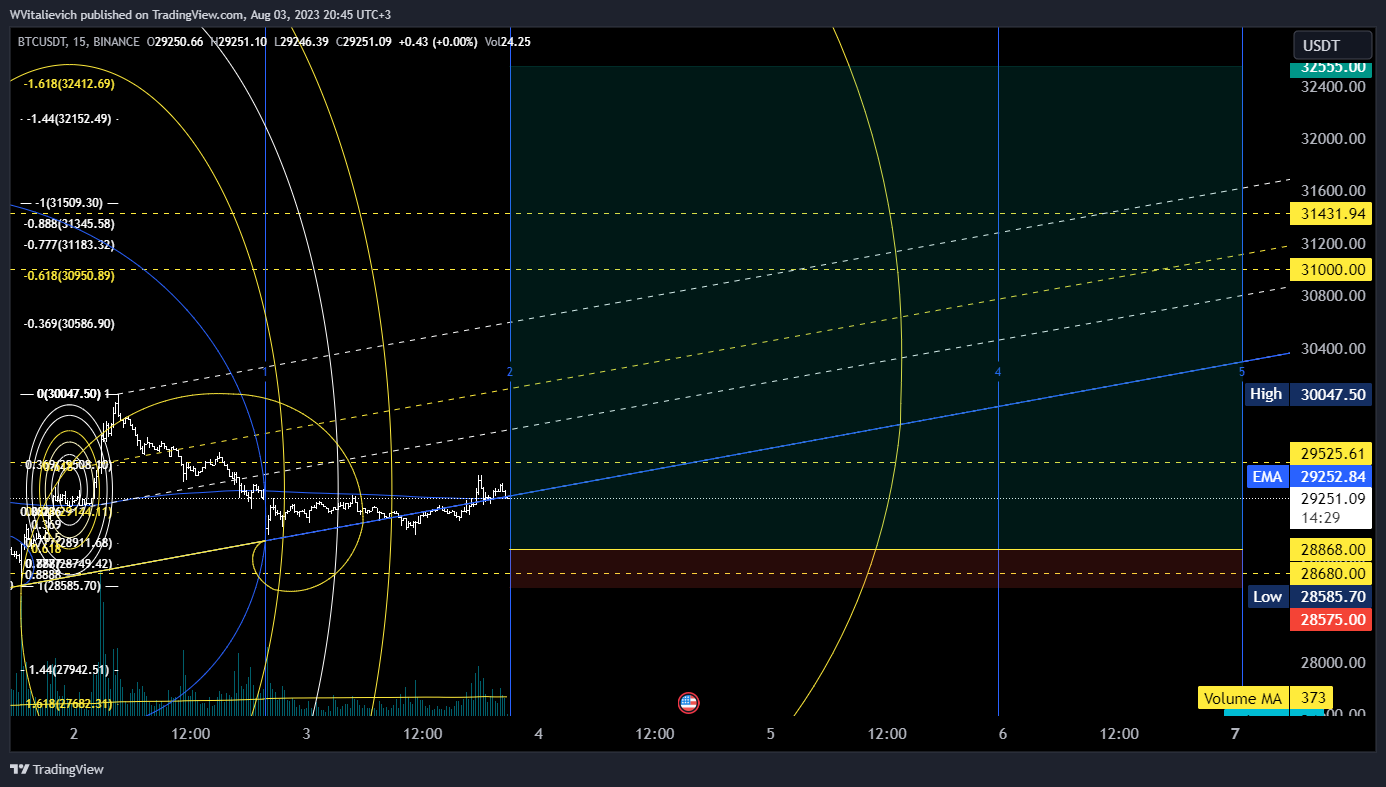Click the current price label 29251.09
The image size is (1386, 787).
(x=1330, y=497)
